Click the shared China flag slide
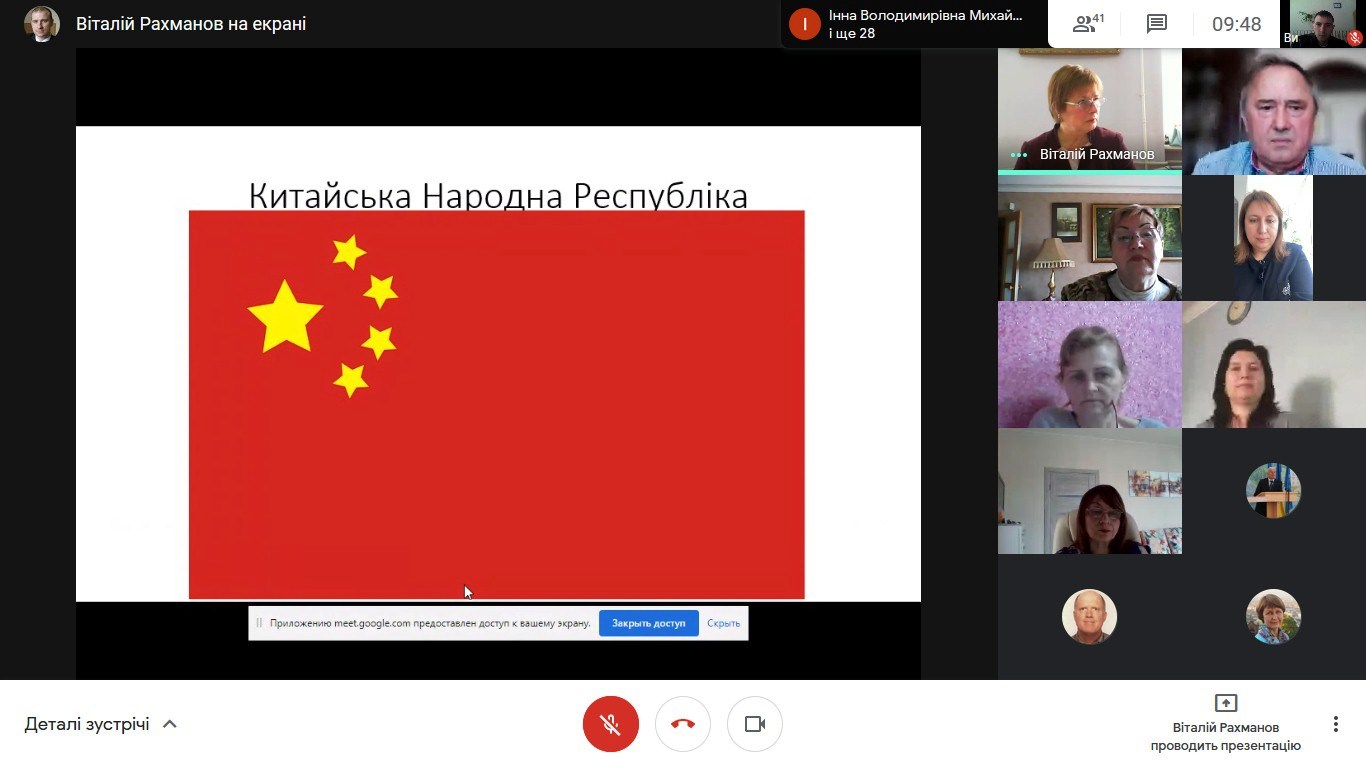This screenshot has height=768, width=1366. pos(497,400)
